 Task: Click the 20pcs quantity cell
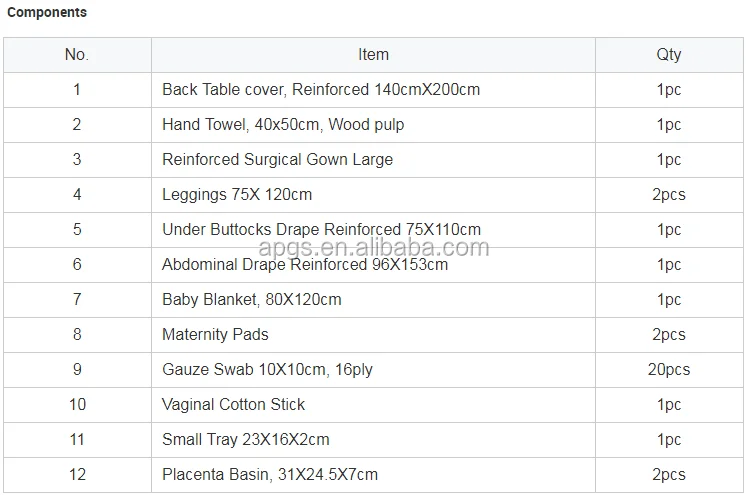668,370
